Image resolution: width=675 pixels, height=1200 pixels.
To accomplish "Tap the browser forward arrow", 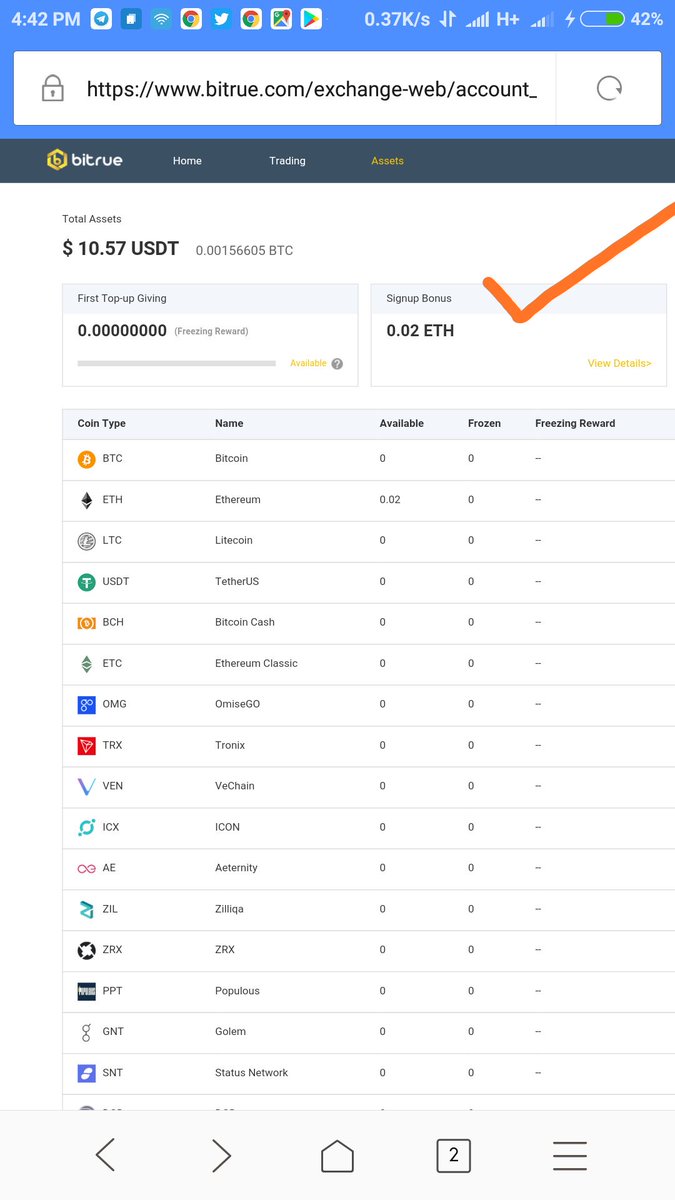I will (x=221, y=1156).
